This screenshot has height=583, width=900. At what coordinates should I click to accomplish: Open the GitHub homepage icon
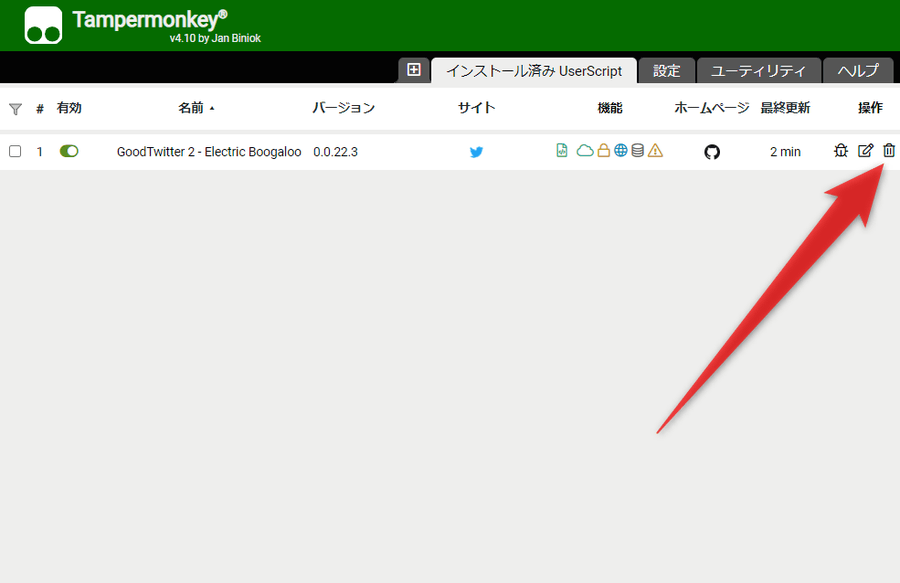click(712, 152)
